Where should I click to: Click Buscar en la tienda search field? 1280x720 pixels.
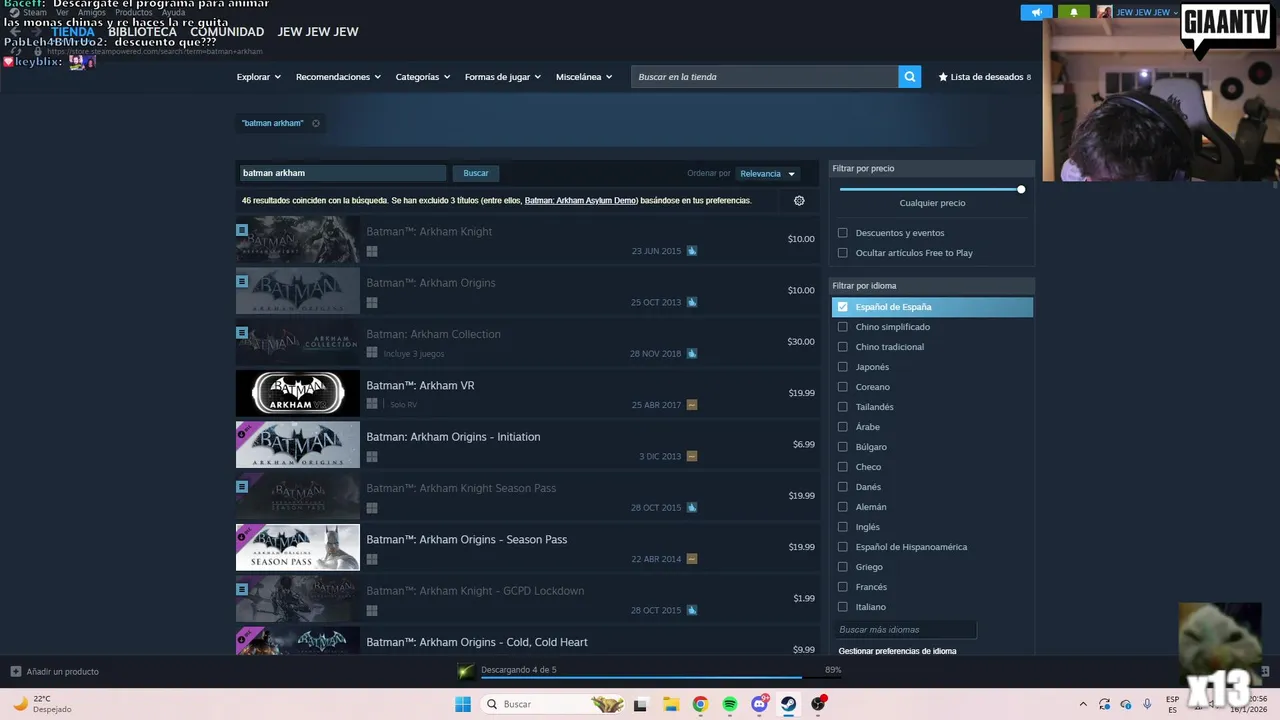[x=764, y=77]
